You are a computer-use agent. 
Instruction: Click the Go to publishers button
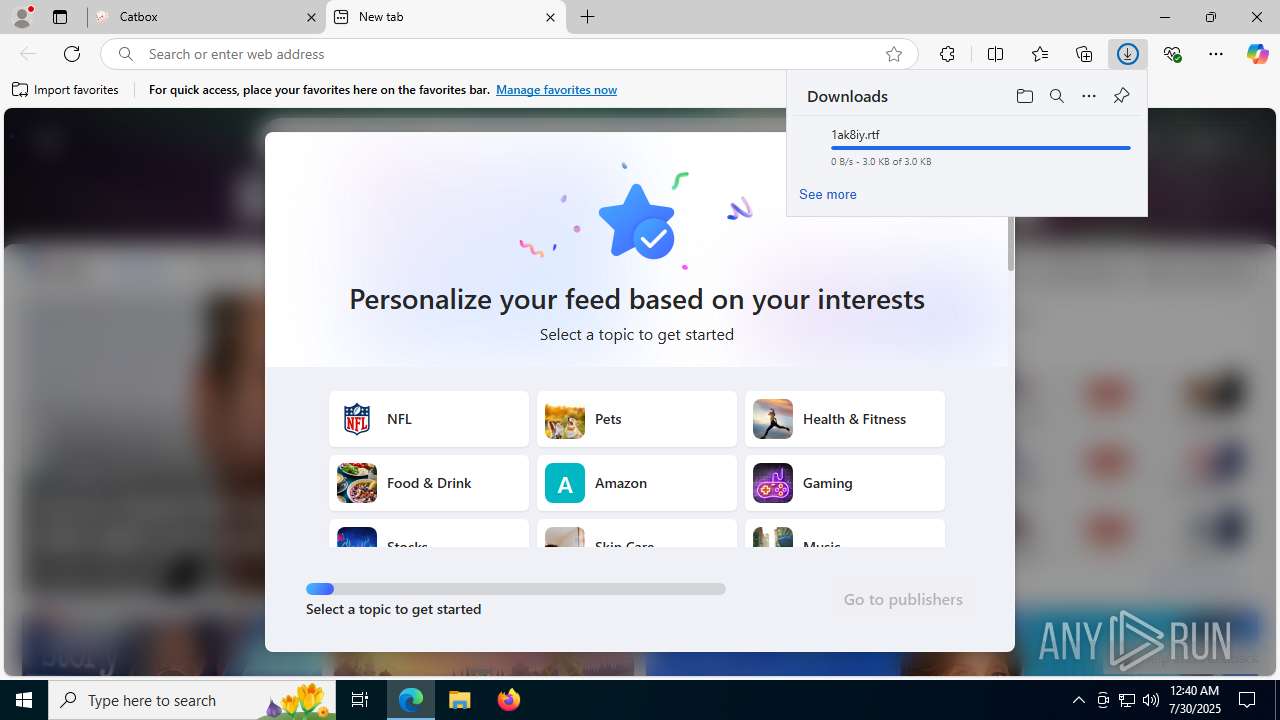coord(903,599)
